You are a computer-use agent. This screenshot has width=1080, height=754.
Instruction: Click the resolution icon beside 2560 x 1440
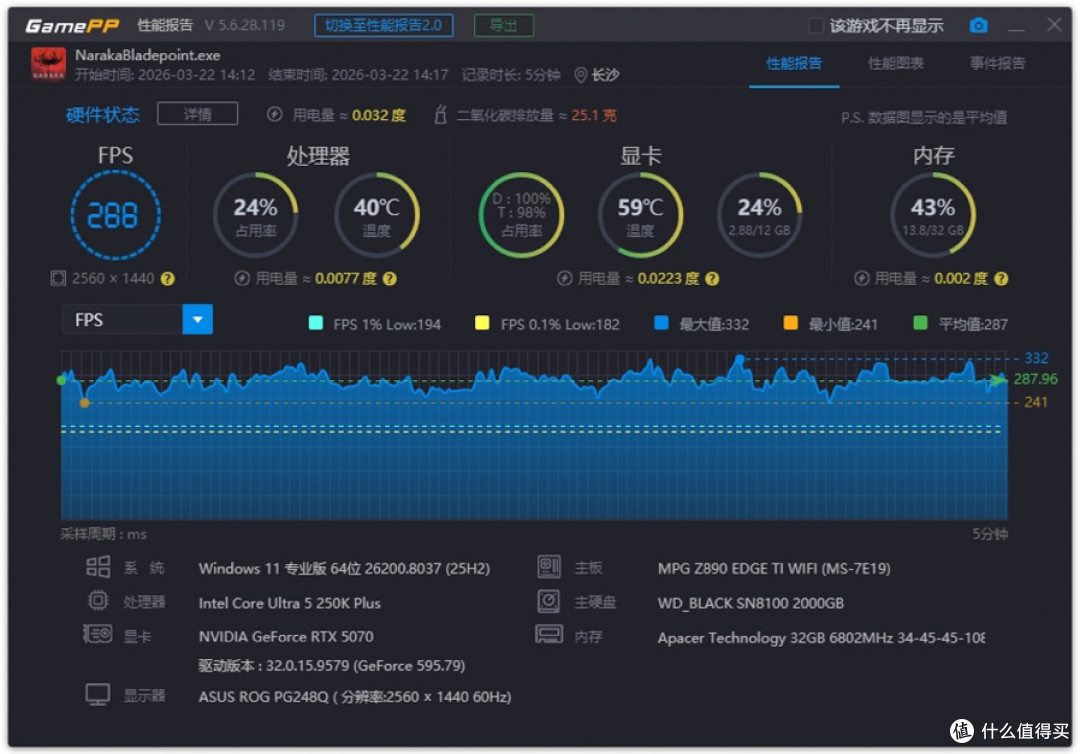click(58, 278)
